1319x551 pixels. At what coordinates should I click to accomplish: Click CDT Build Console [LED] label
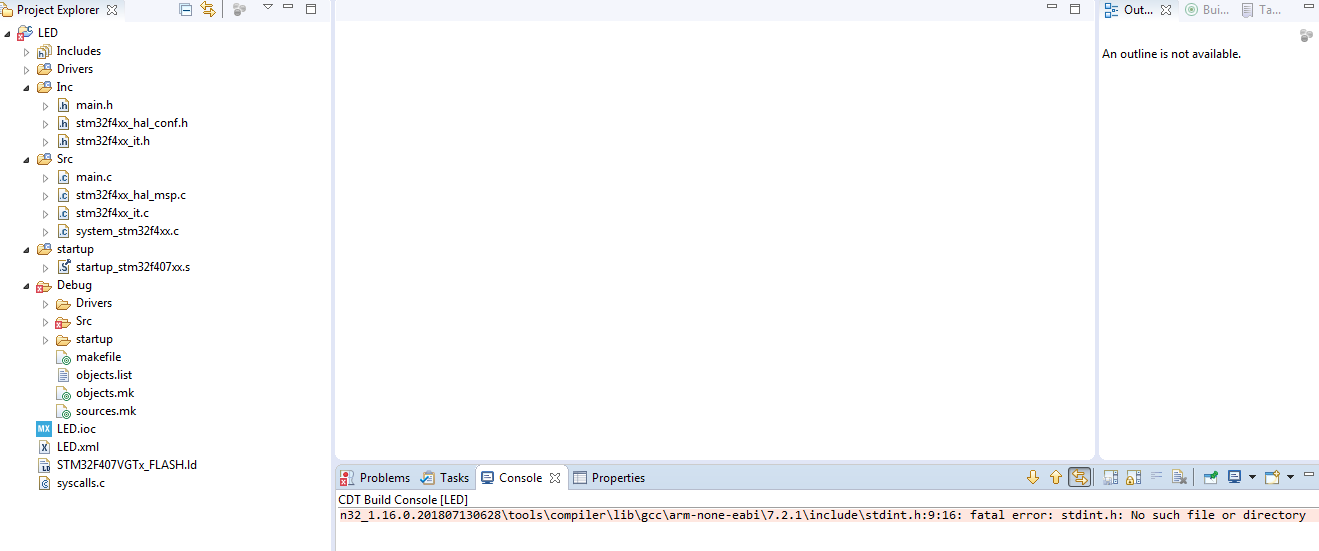[x=403, y=500]
